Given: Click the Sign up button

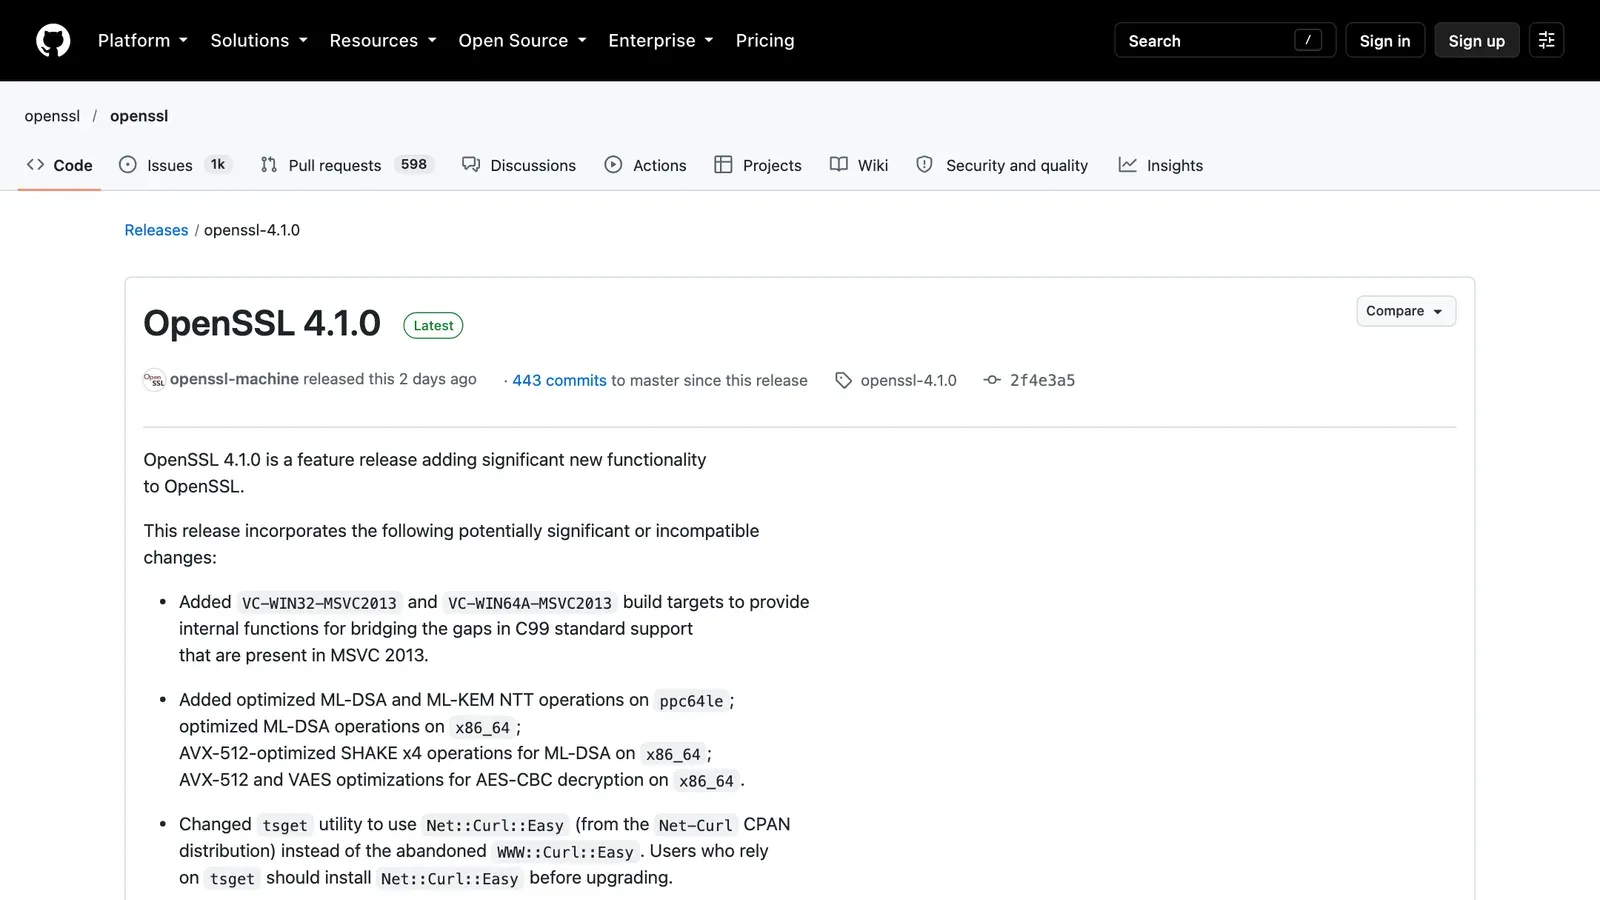Looking at the screenshot, I should [x=1477, y=41].
